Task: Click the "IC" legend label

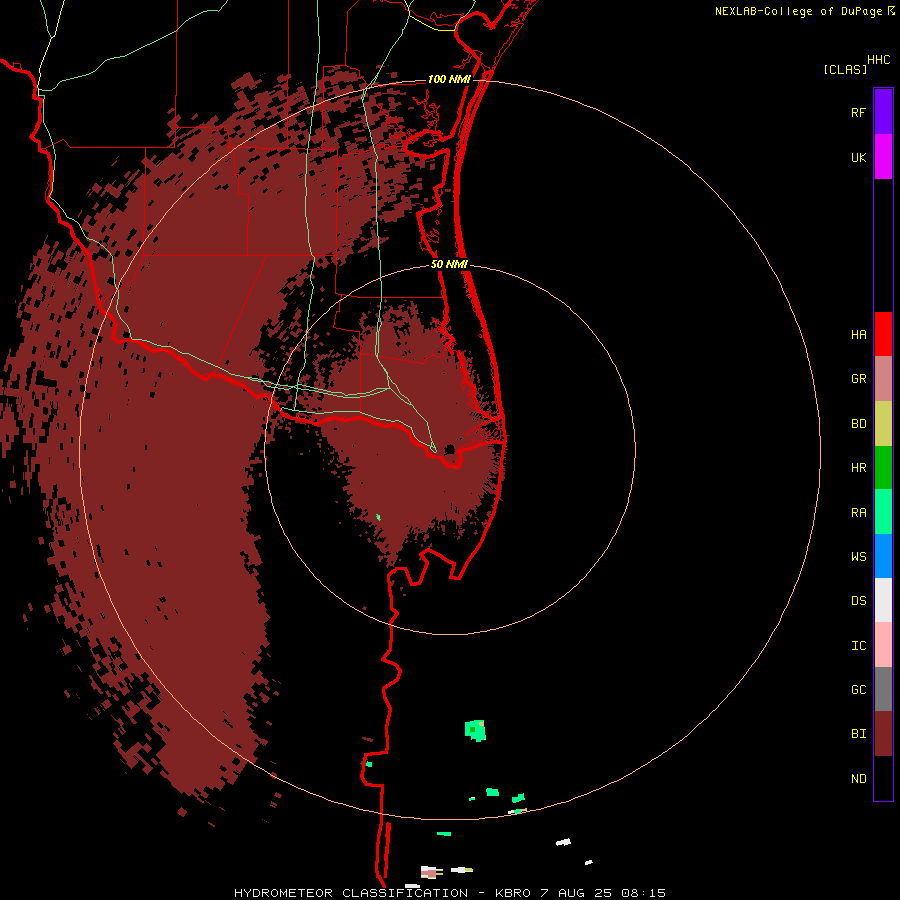Action: (x=858, y=645)
